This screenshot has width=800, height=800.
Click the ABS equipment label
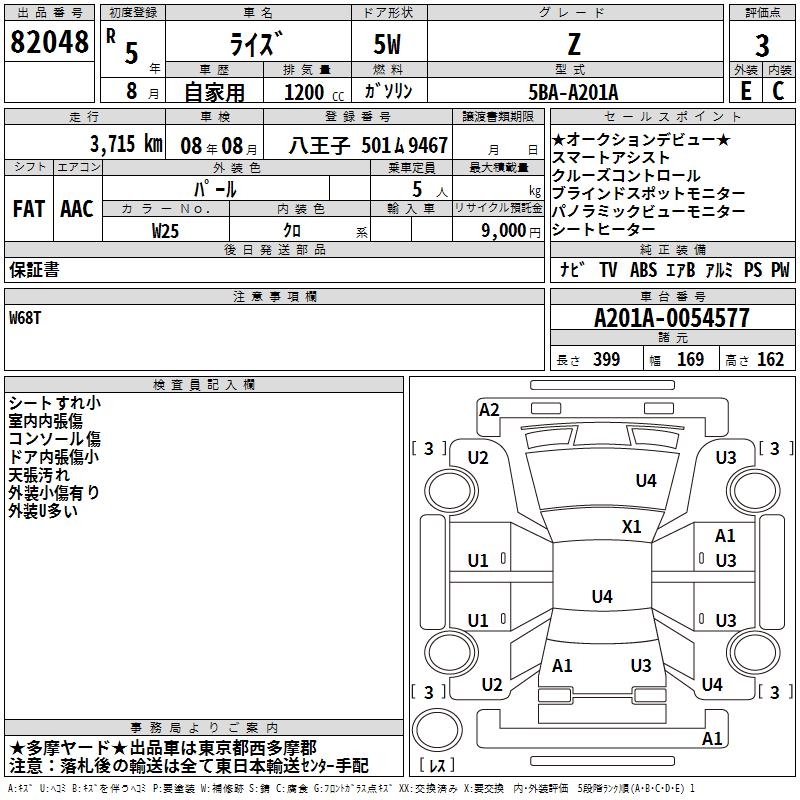click(x=643, y=269)
